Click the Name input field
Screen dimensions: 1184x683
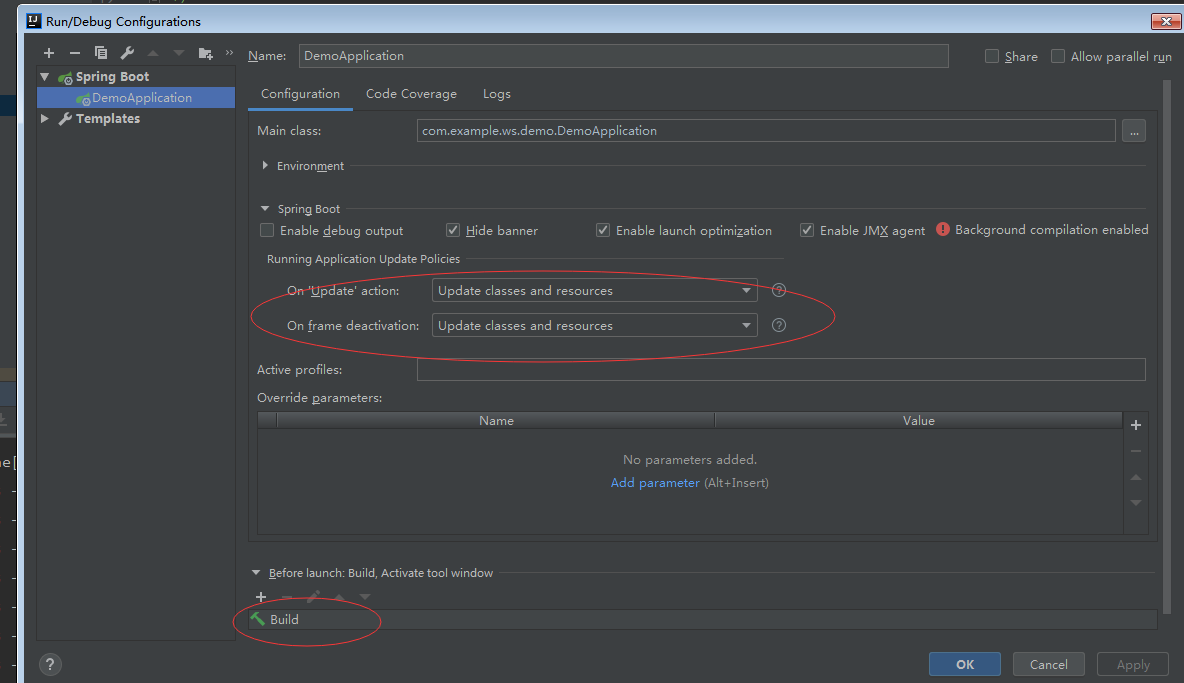coord(623,56)
